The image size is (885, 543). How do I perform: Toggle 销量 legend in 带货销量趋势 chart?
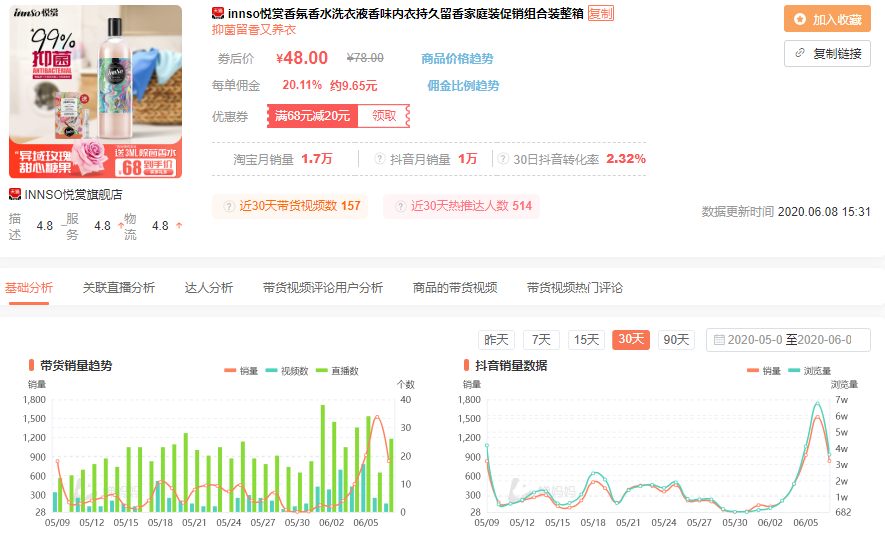(x=241, y=371)
